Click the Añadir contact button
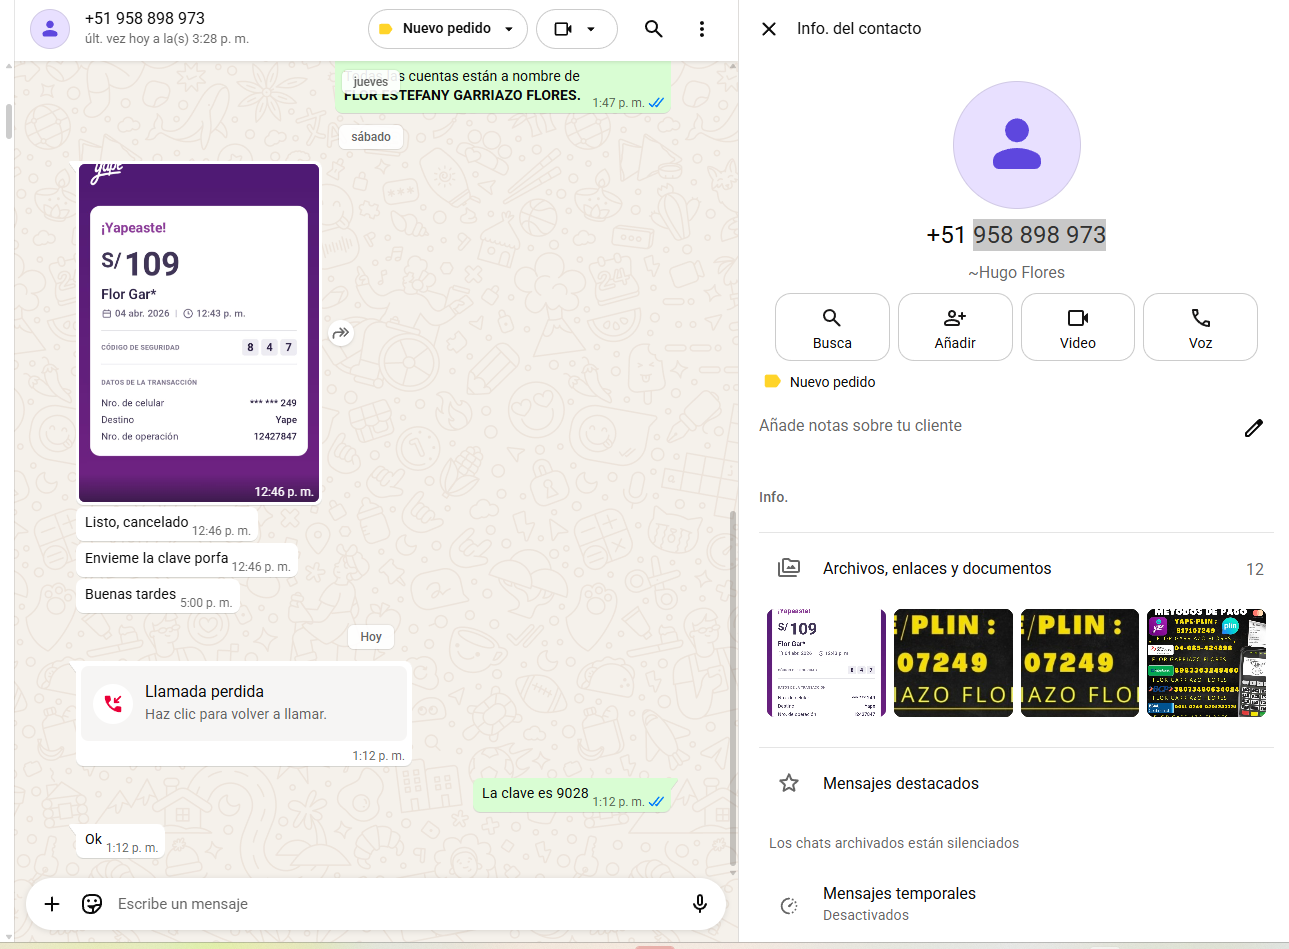Screen dimensions: 1289x949 [x=954, y=327]
